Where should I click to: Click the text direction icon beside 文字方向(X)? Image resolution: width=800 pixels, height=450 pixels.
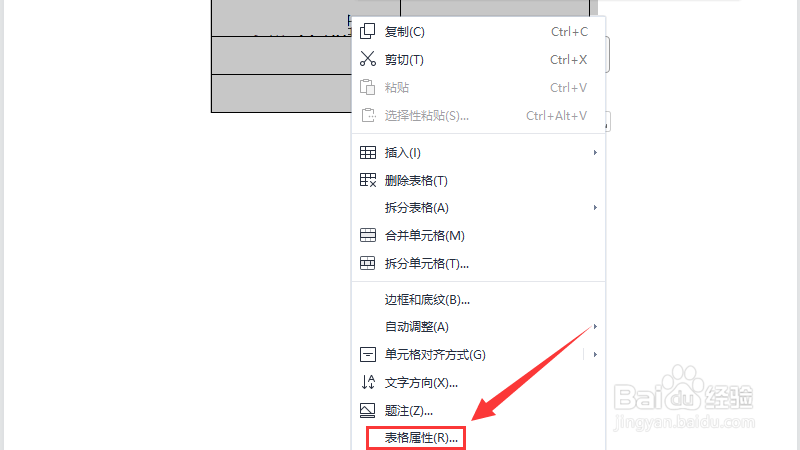368,382
